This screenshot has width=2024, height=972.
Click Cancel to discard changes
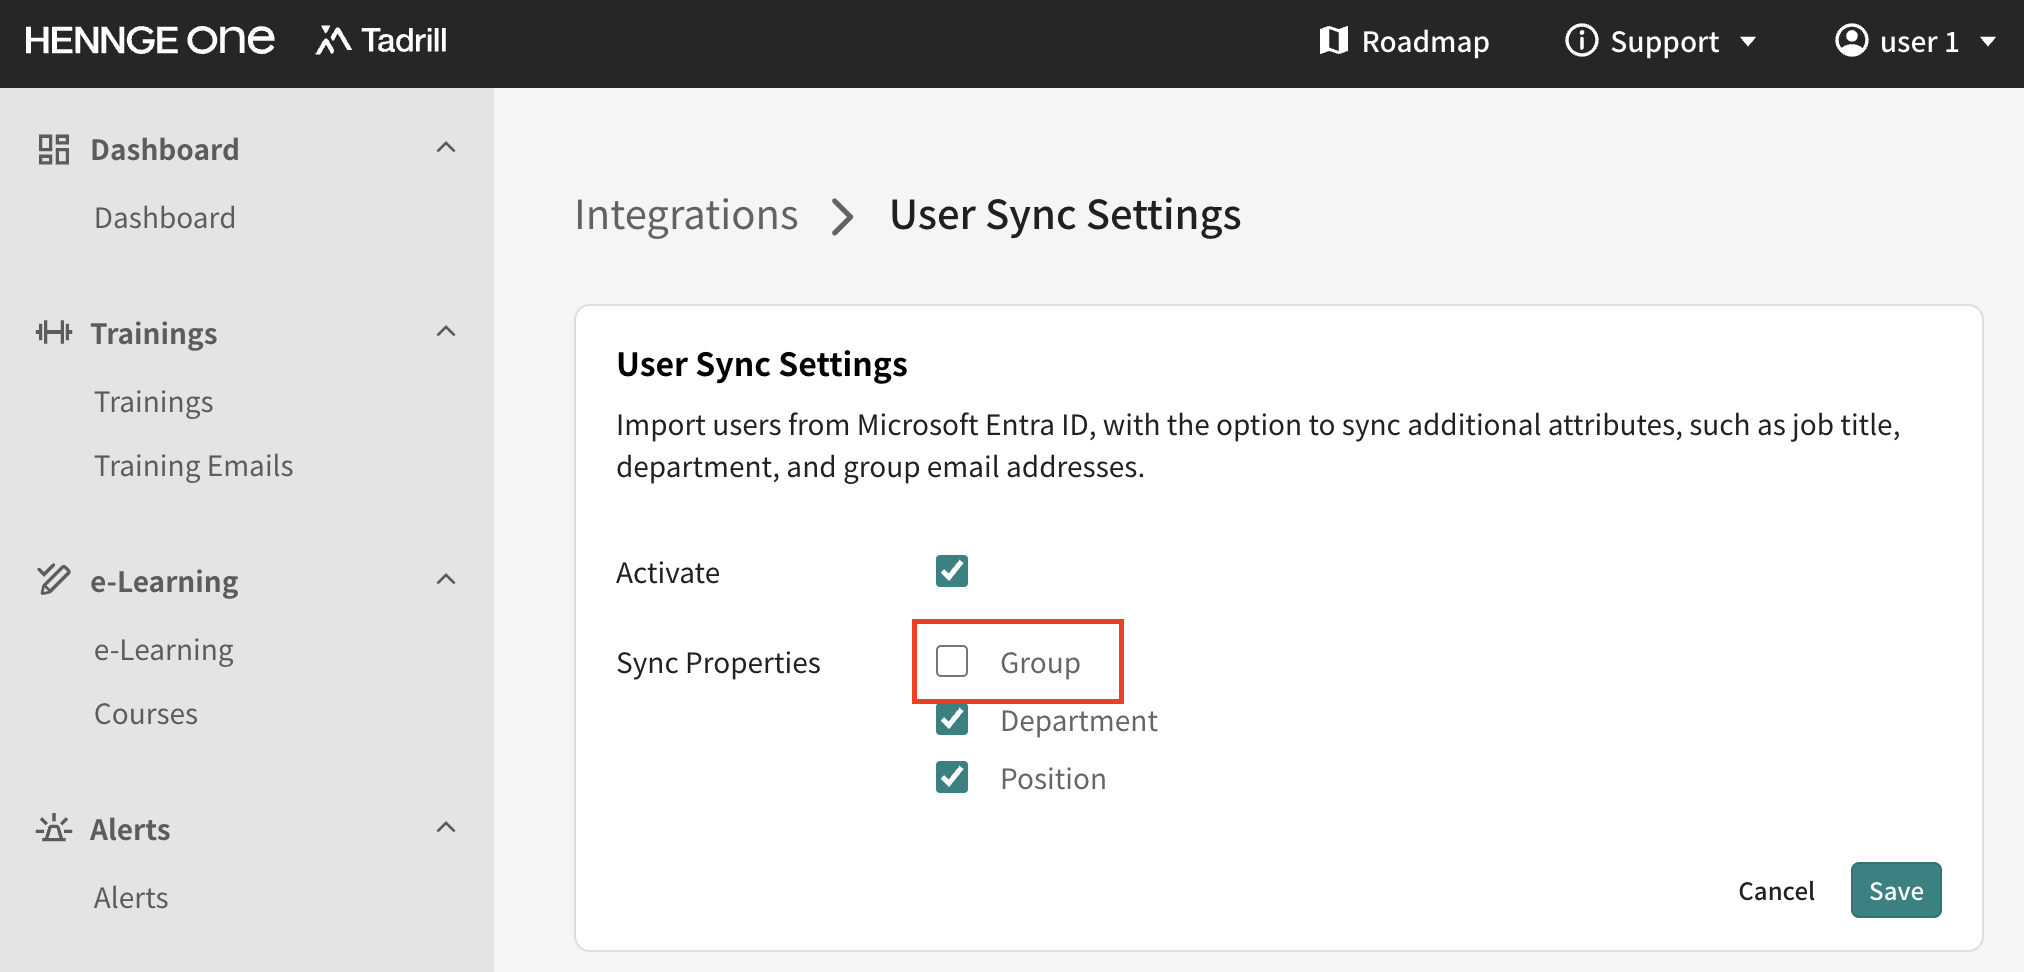pos(1776,891)
